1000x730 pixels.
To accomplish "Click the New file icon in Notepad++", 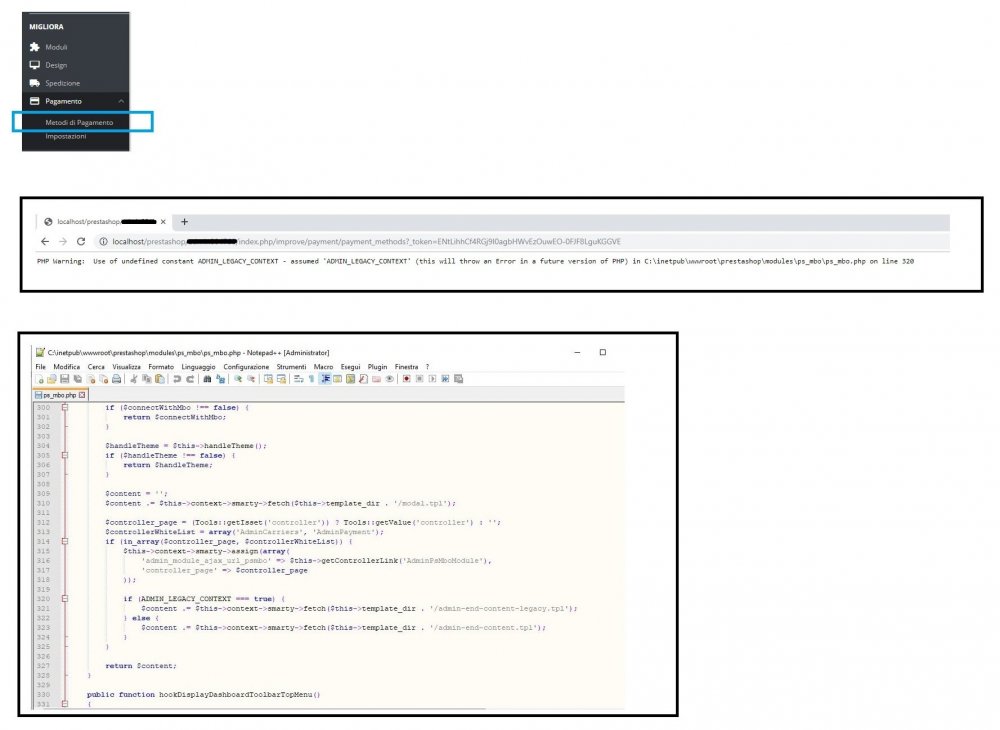I will 40,379.
